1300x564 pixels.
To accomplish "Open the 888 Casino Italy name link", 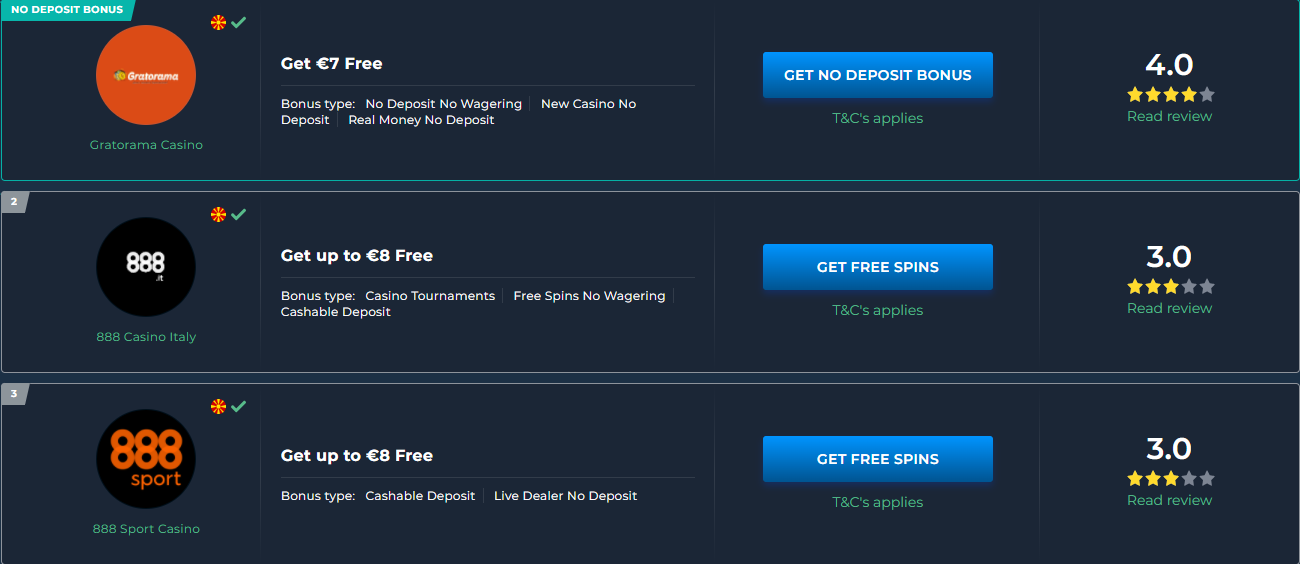I will click(146, 337).
